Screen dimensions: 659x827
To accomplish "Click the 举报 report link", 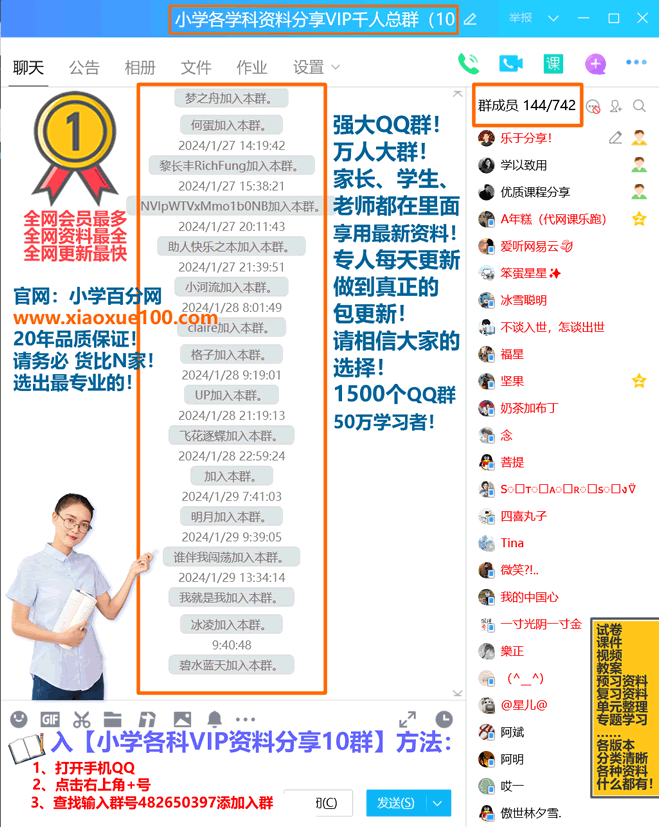I will point(520,18).
